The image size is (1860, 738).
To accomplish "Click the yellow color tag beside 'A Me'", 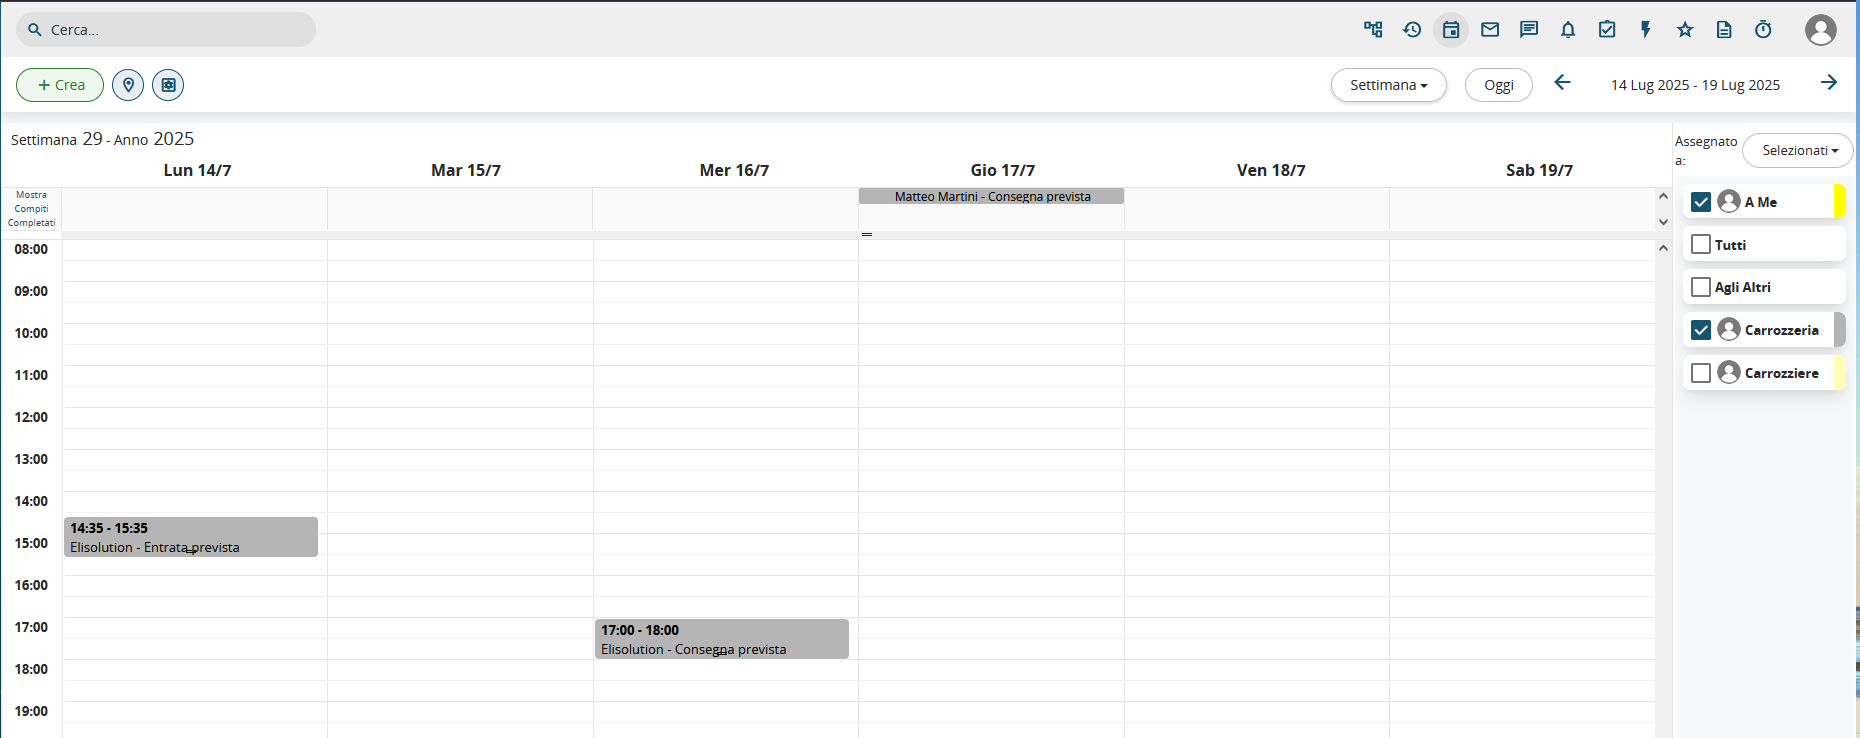I will coord(1839,202).
